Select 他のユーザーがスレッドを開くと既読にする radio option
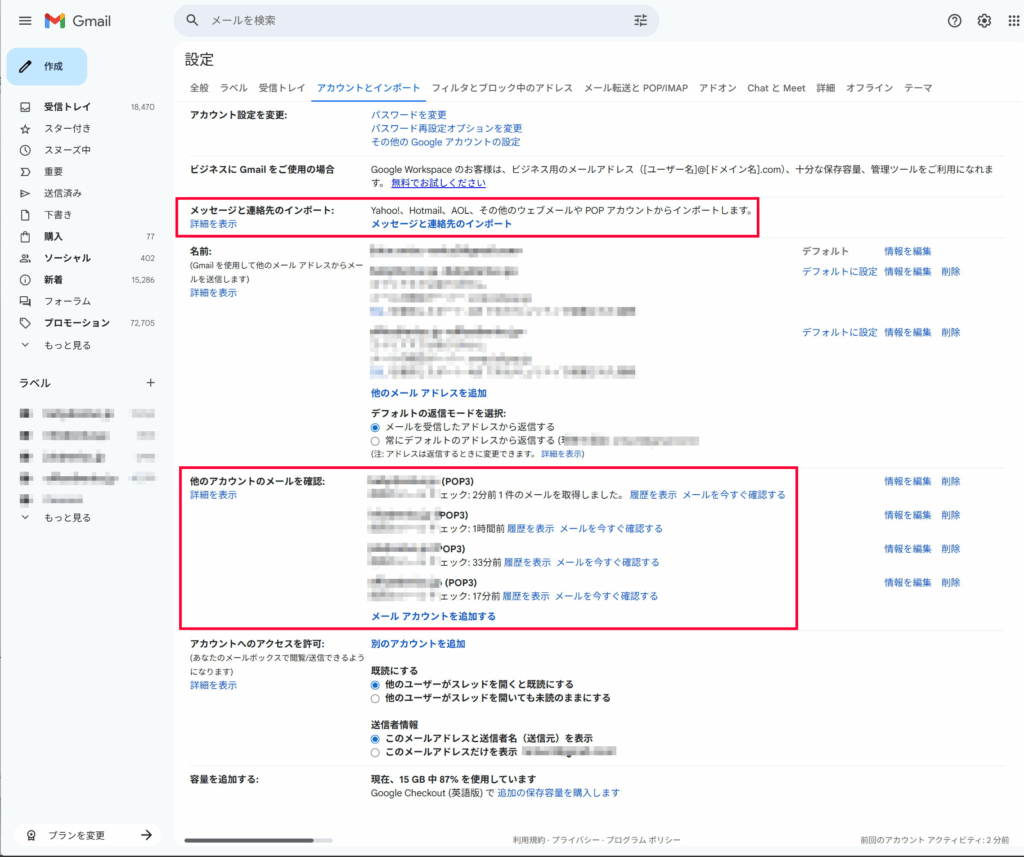 click(376, 684)
